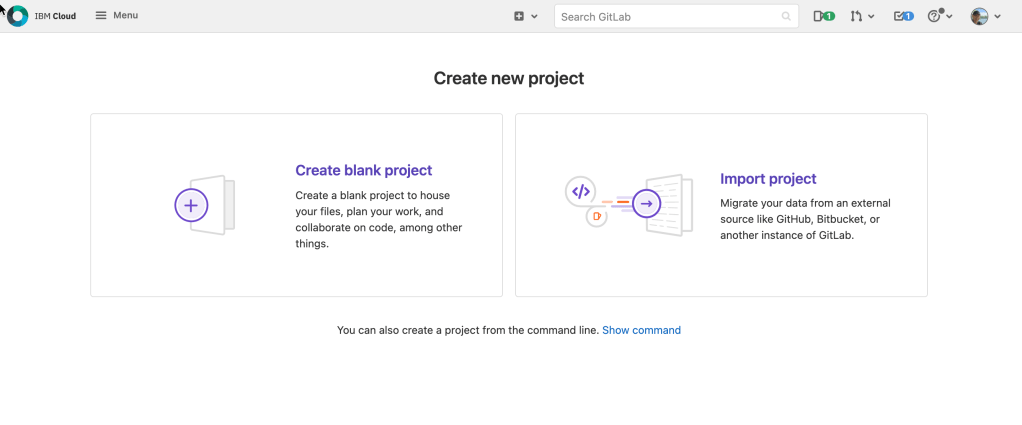1022x425 pixels.
Task: Select the Create blank project heading
Action: coord(363,170)
